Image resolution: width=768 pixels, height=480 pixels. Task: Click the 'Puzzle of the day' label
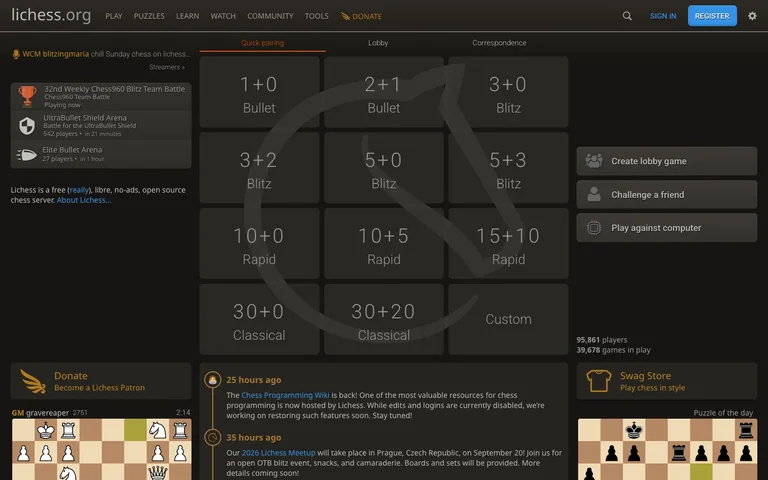click(x=723, y=413)
